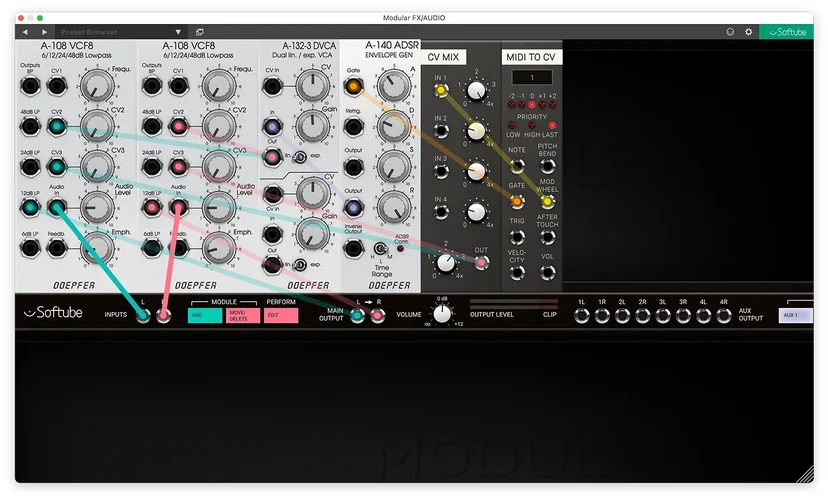Click the IN 3 jack on CV MIX

tap(441, 172)
